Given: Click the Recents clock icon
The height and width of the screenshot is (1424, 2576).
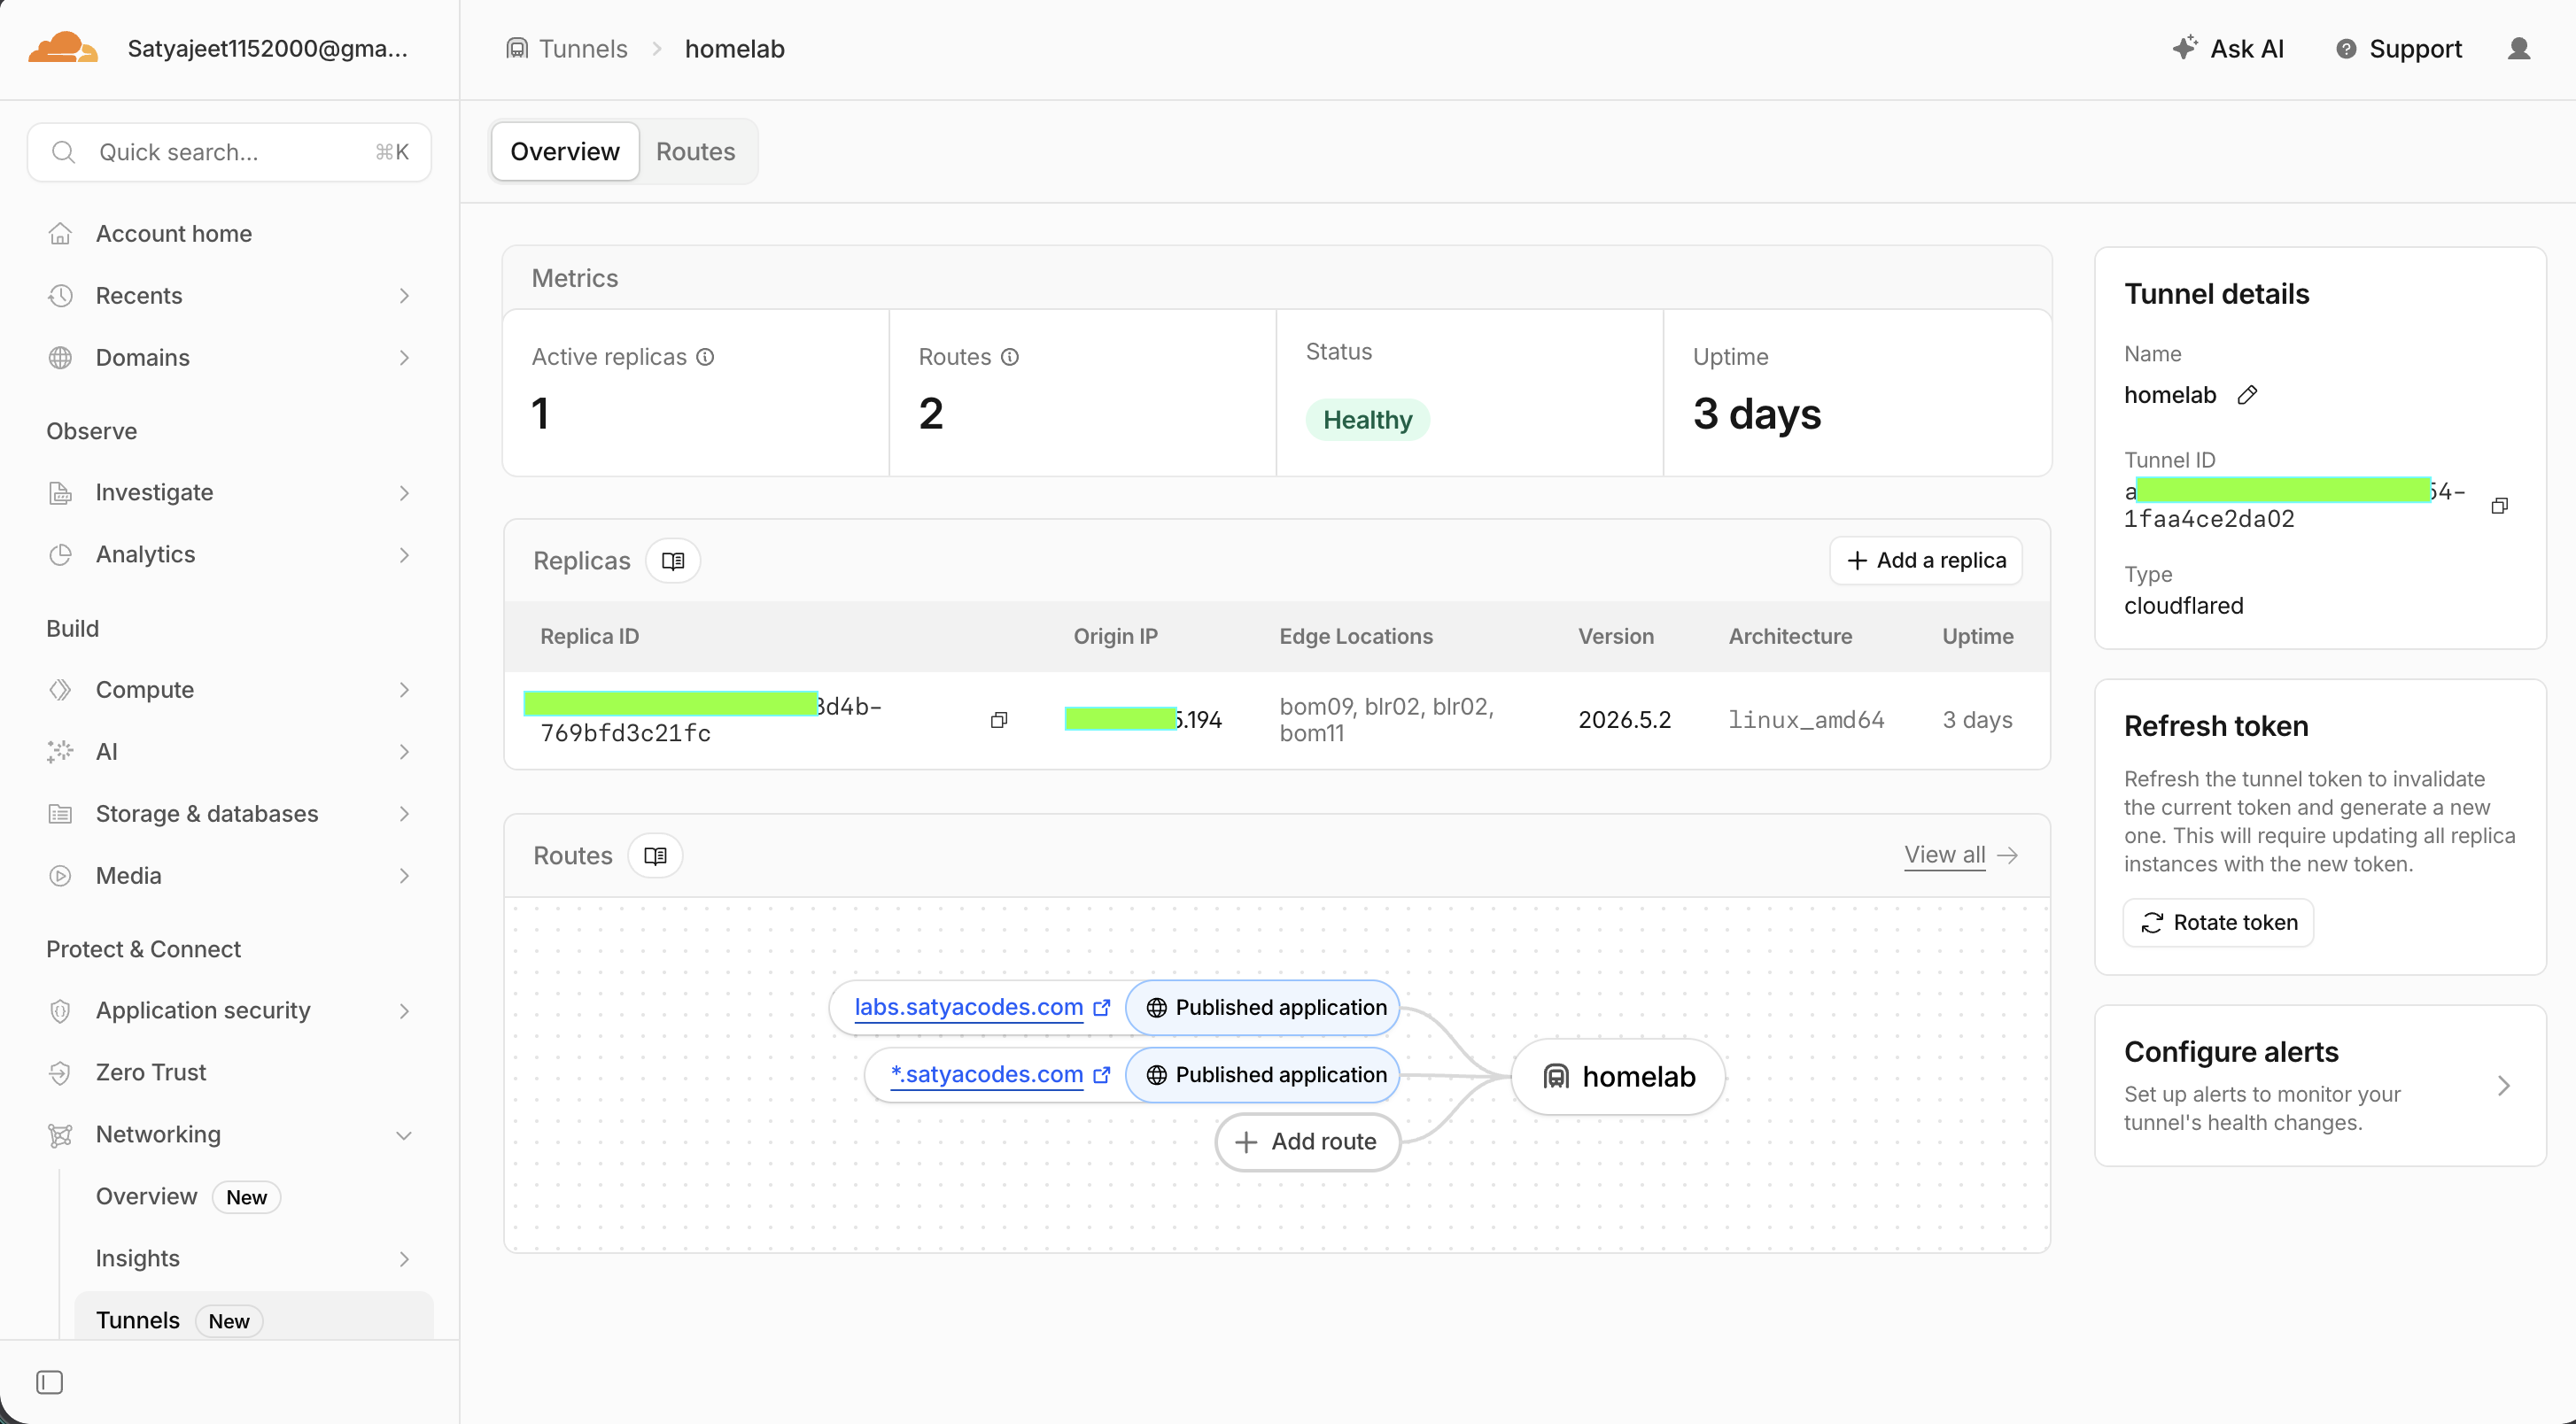Looking at the screenshot, I should point(60,296).
